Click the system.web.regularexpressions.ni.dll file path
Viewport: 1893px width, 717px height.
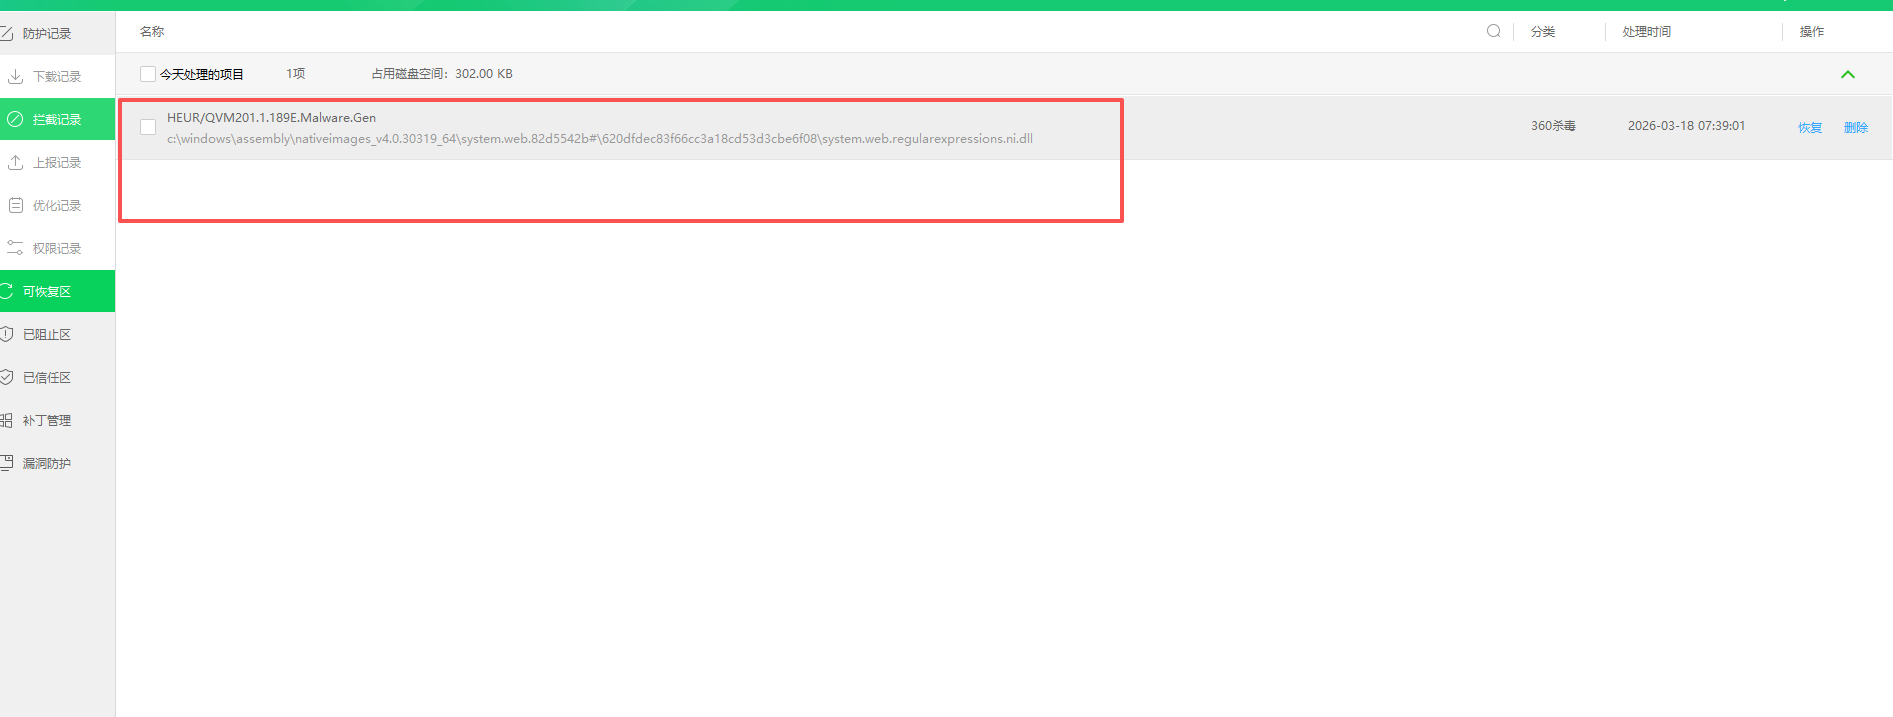coord(600,139)
